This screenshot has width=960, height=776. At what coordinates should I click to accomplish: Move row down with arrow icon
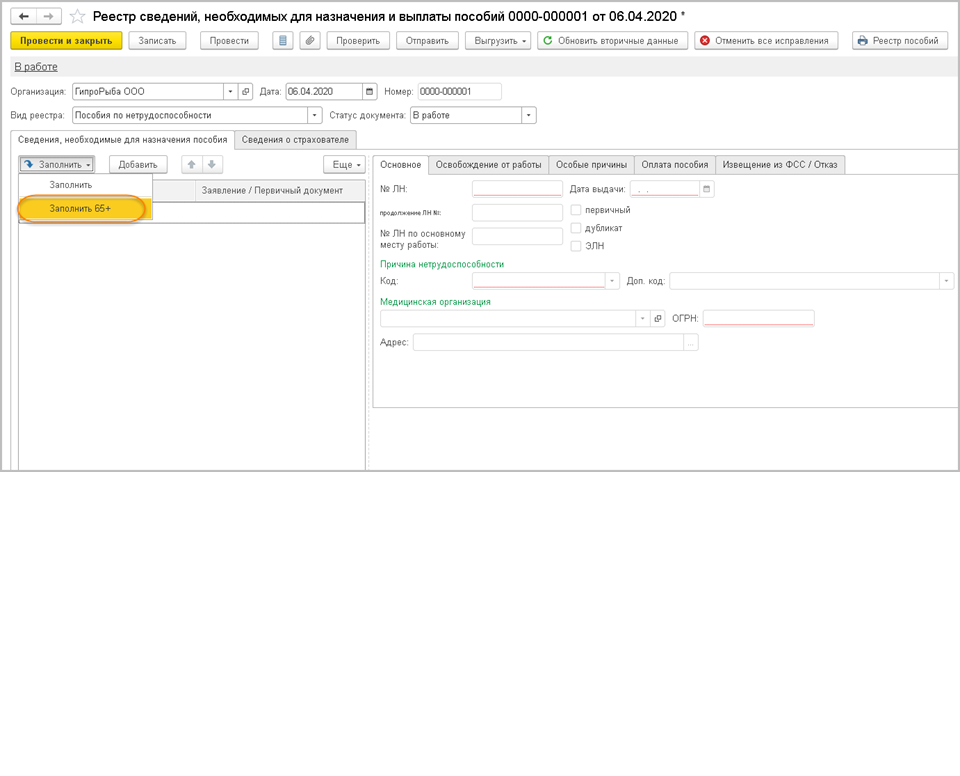pyautogui.click(x=211, y=165)
